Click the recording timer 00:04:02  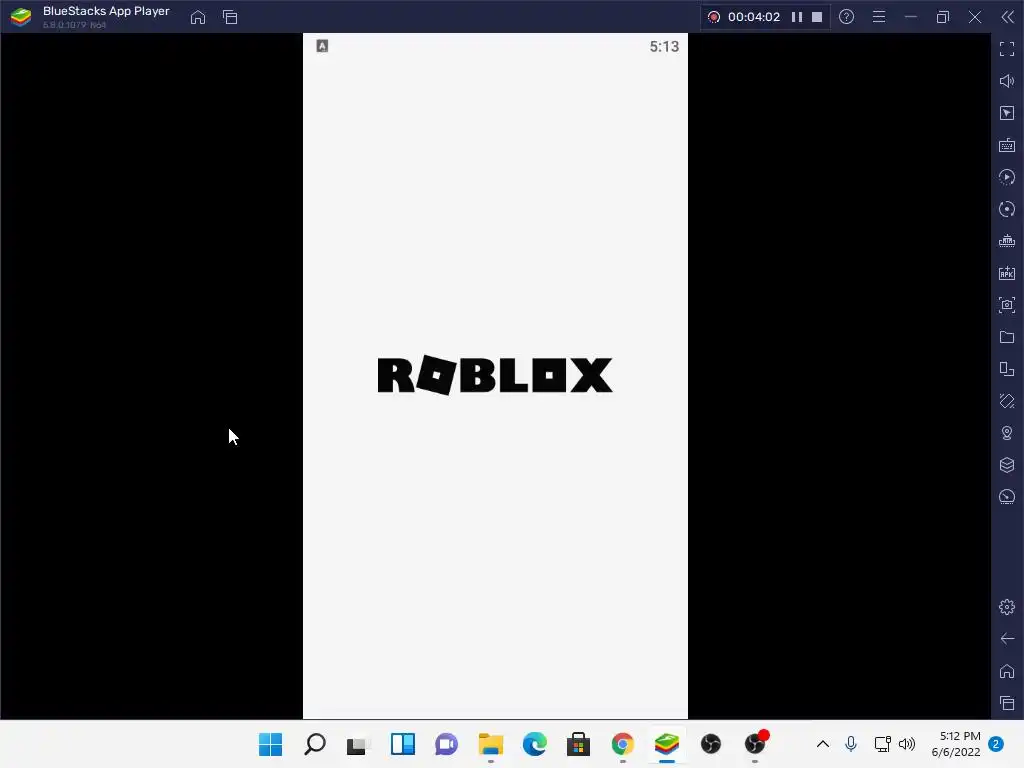(754, 17)
